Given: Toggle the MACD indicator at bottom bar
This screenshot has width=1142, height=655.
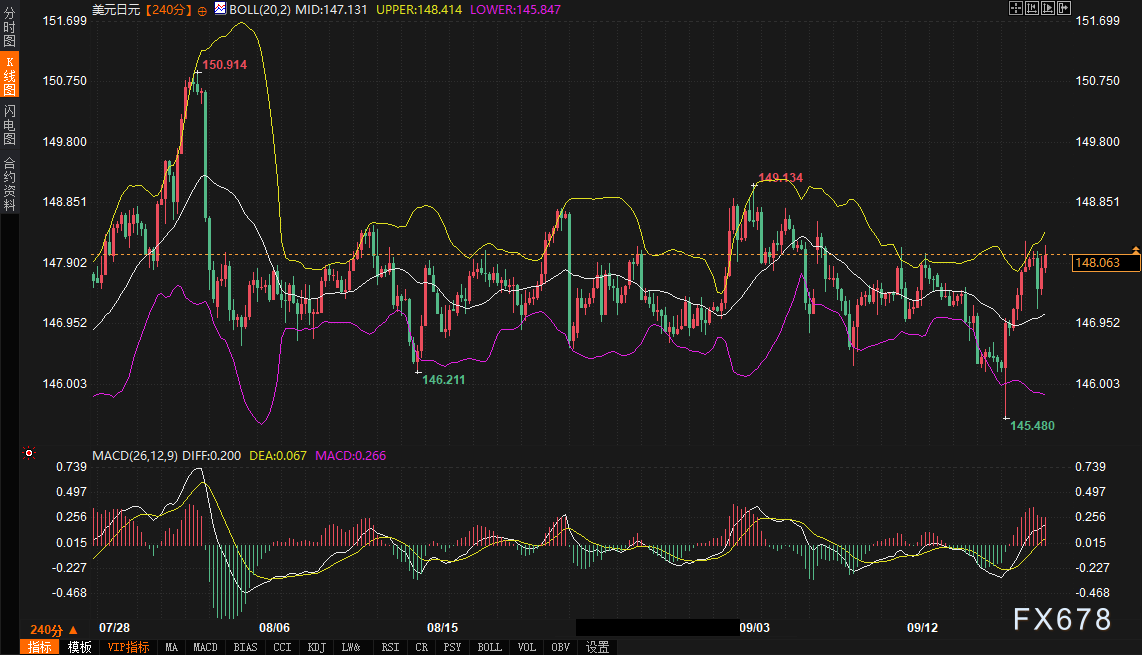Looking at the screenshot, I should click(205, 647).
